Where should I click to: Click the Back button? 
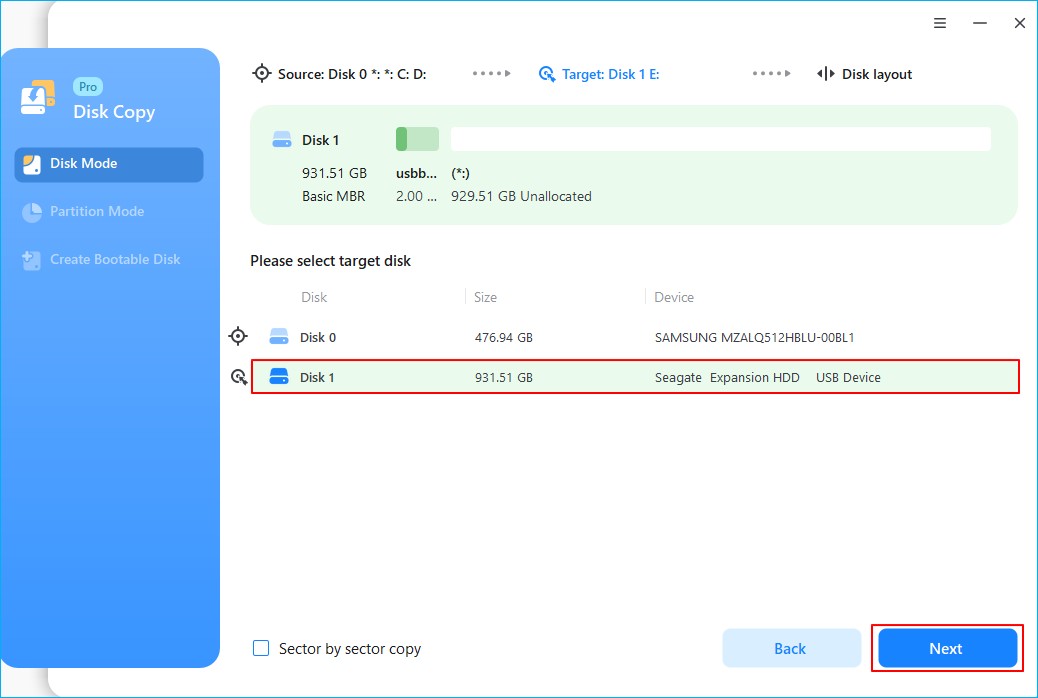pos(791,648)
